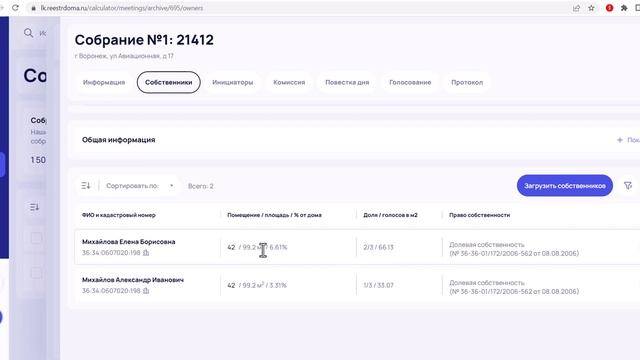
Task: Click the page title Собрание №1: 21412
Action: tap(144, 40)
